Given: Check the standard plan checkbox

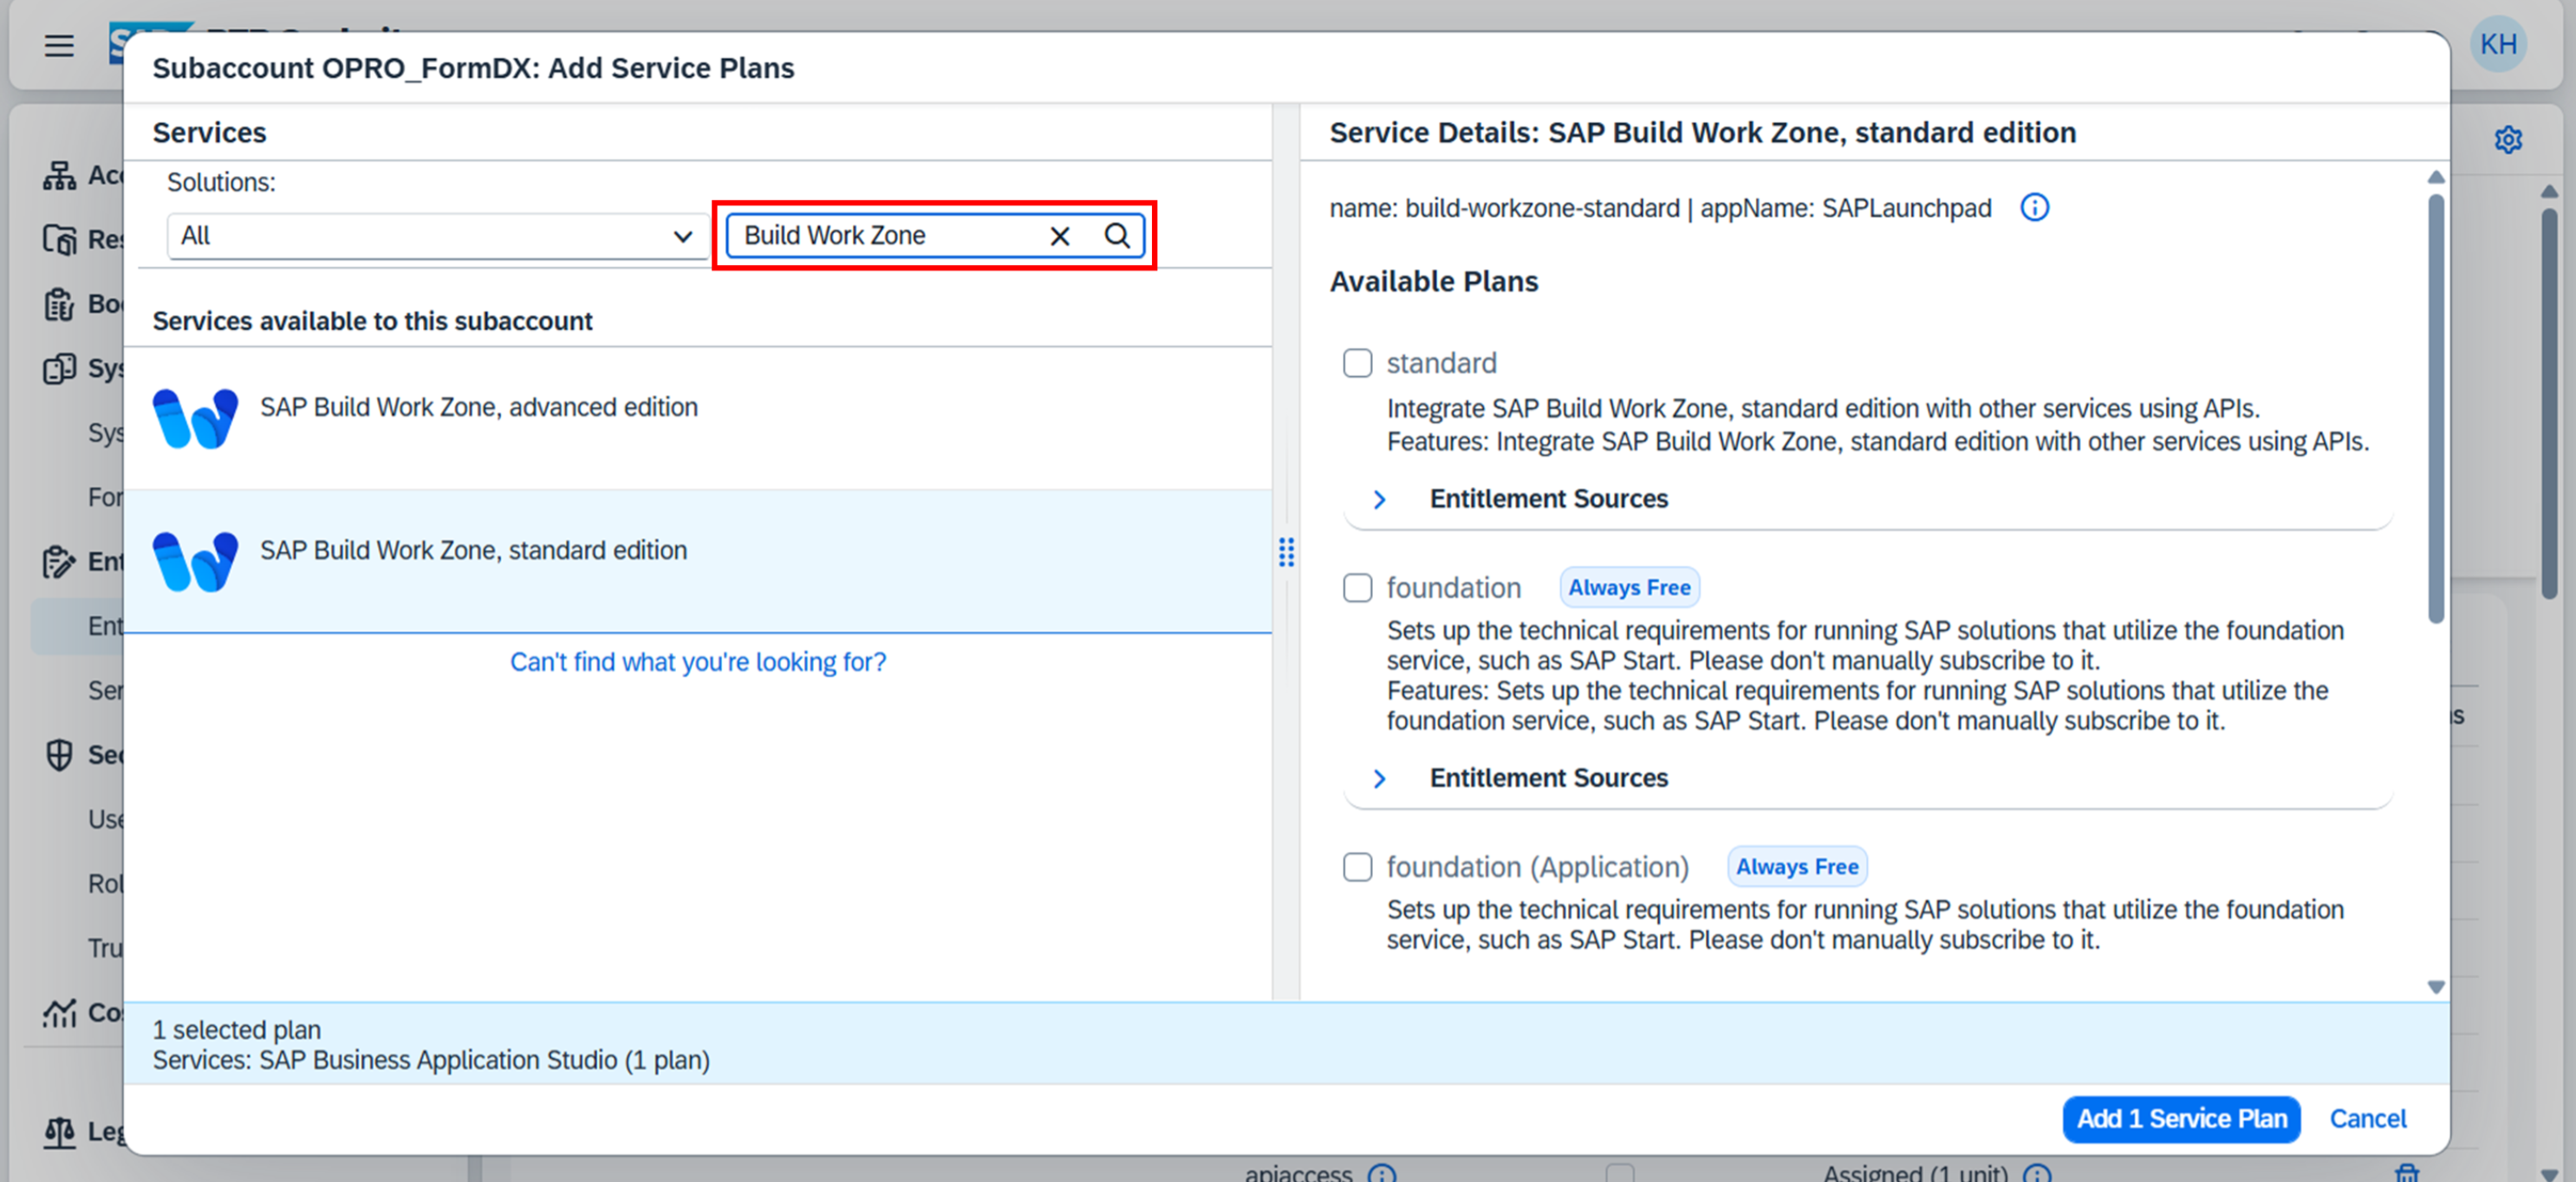Looking at the screenshot, I should (x=1357, y=363).
